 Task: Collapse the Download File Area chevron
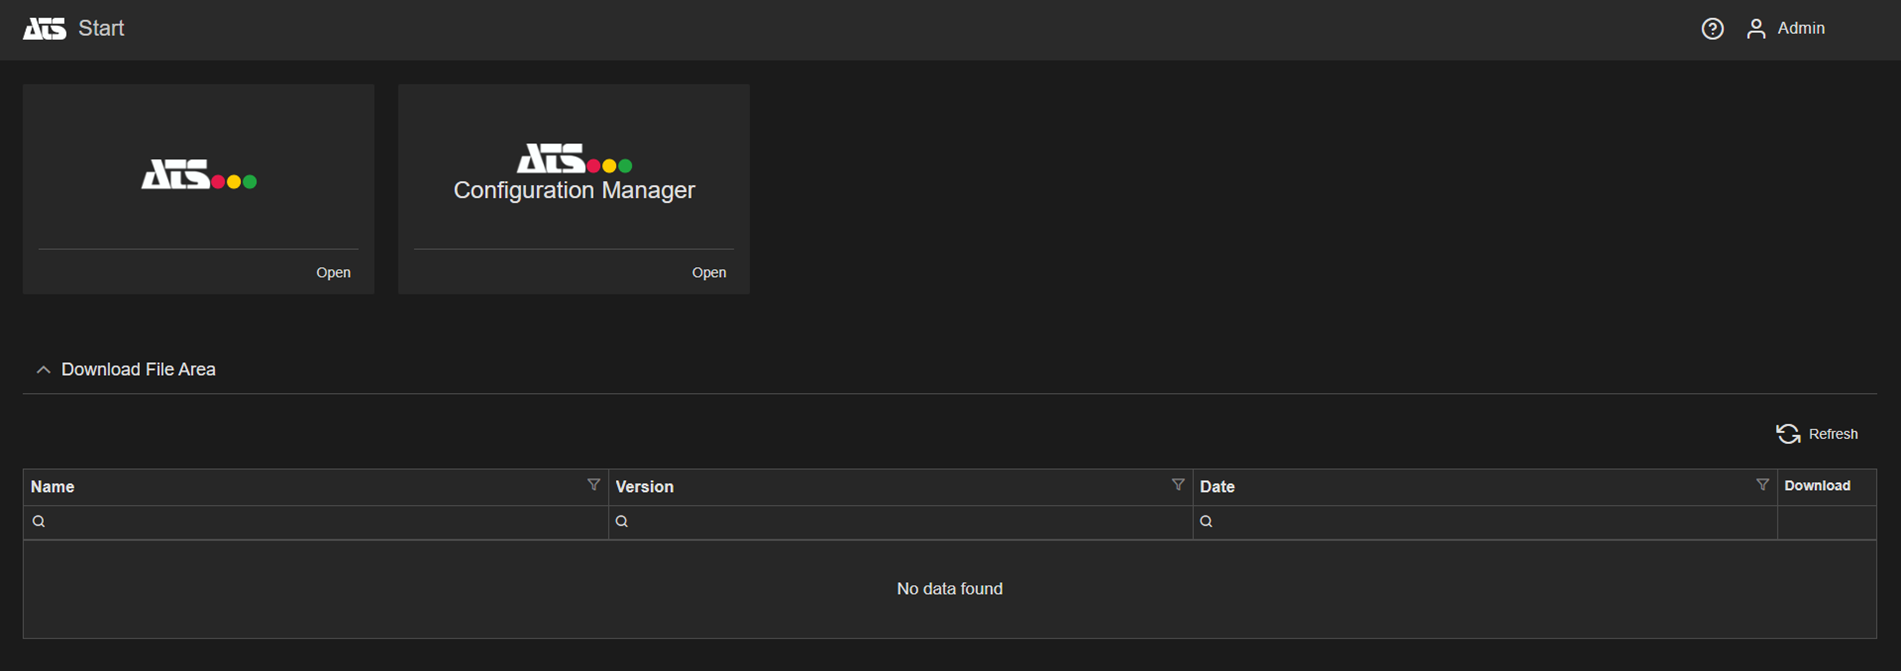[x=43, y=370]
